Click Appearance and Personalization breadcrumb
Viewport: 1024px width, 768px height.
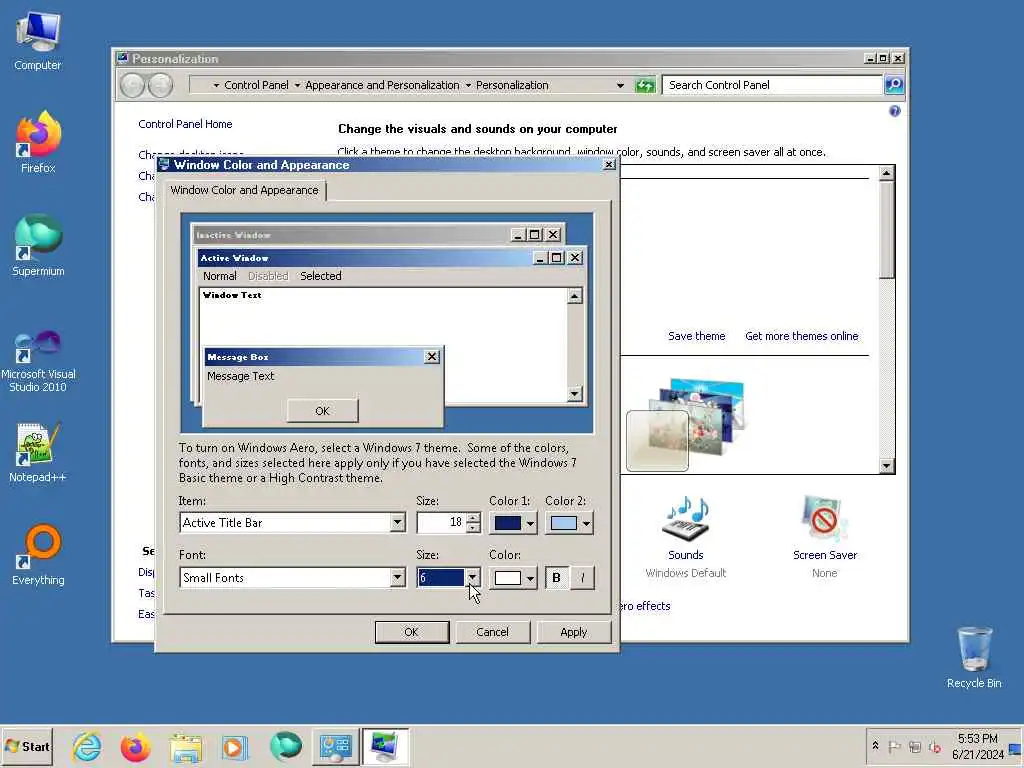click(x=382, y=85)
